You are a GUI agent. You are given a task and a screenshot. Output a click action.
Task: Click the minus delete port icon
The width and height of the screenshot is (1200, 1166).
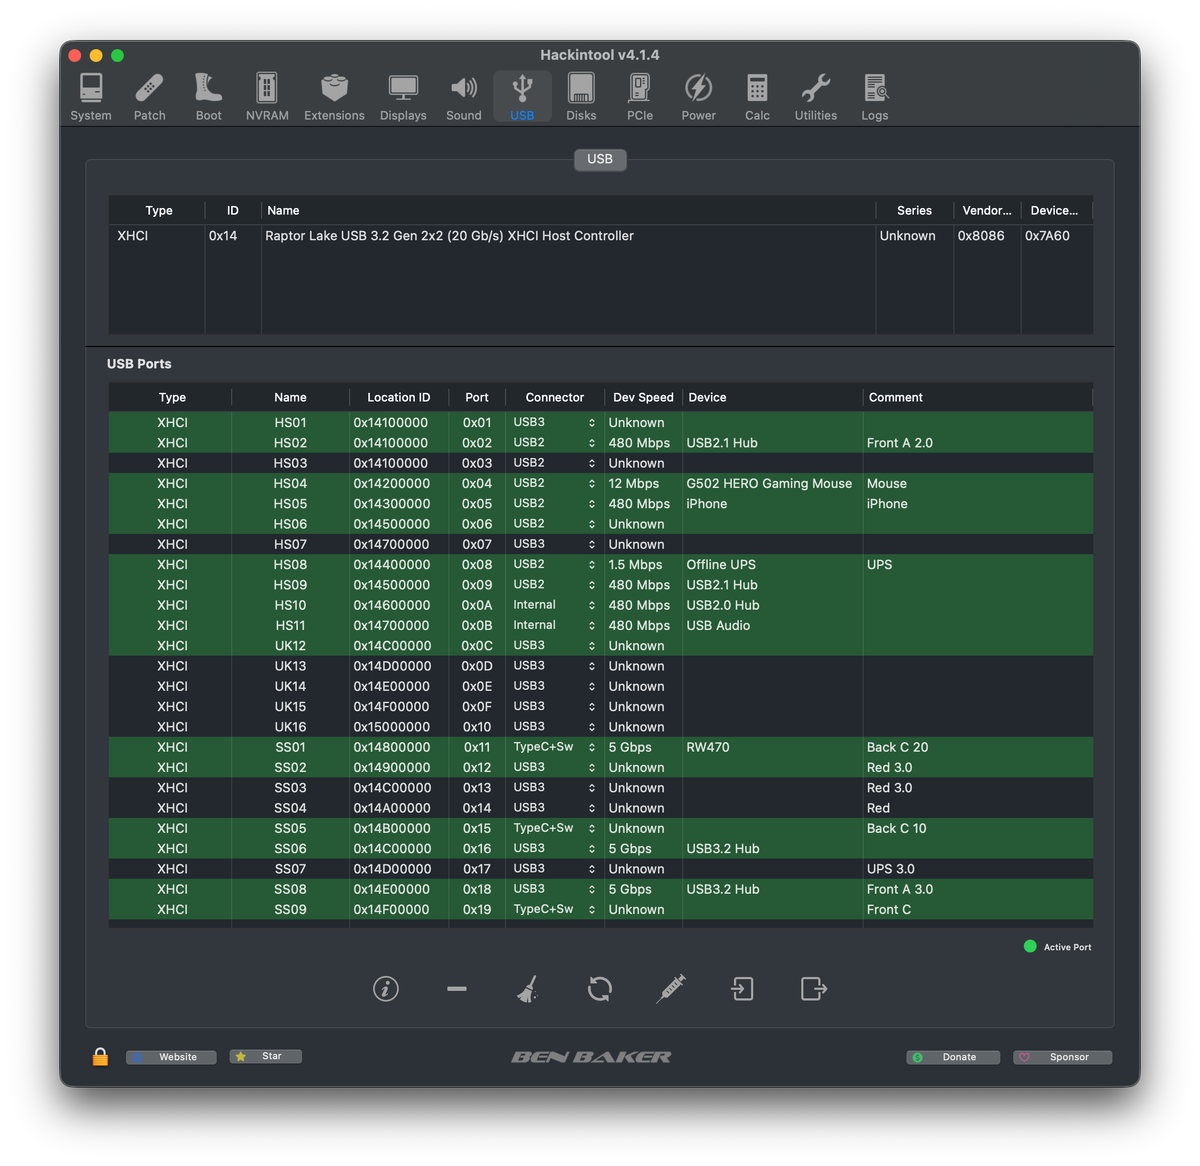[x=457, y=989]
